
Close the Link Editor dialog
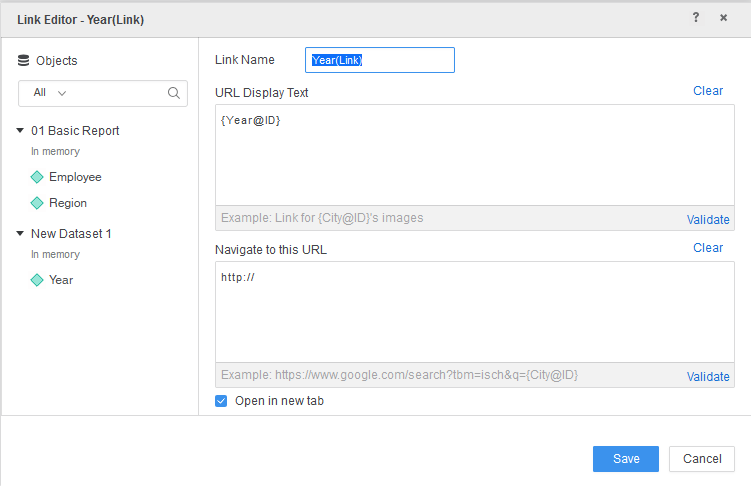click(x=723, y=17)
